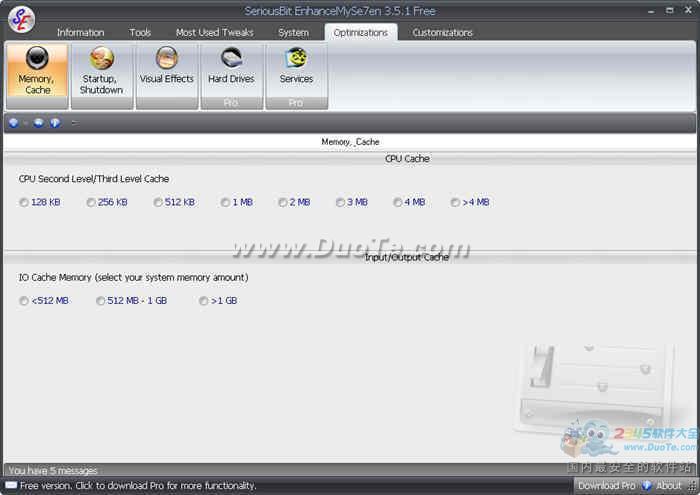Open the Startup, Shutdown optimization section
The image size is (700, 495).
click(102, 76)
